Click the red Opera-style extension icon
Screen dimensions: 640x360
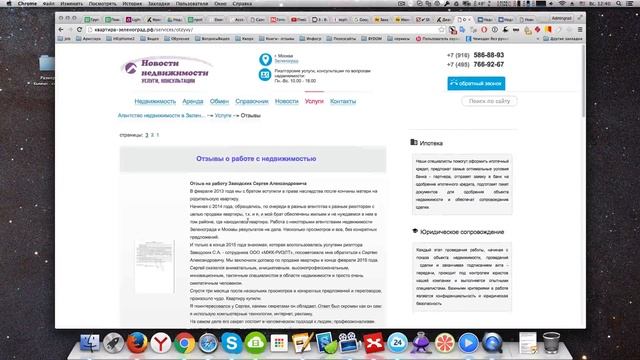pyautogui.click(x=484, y=30)
